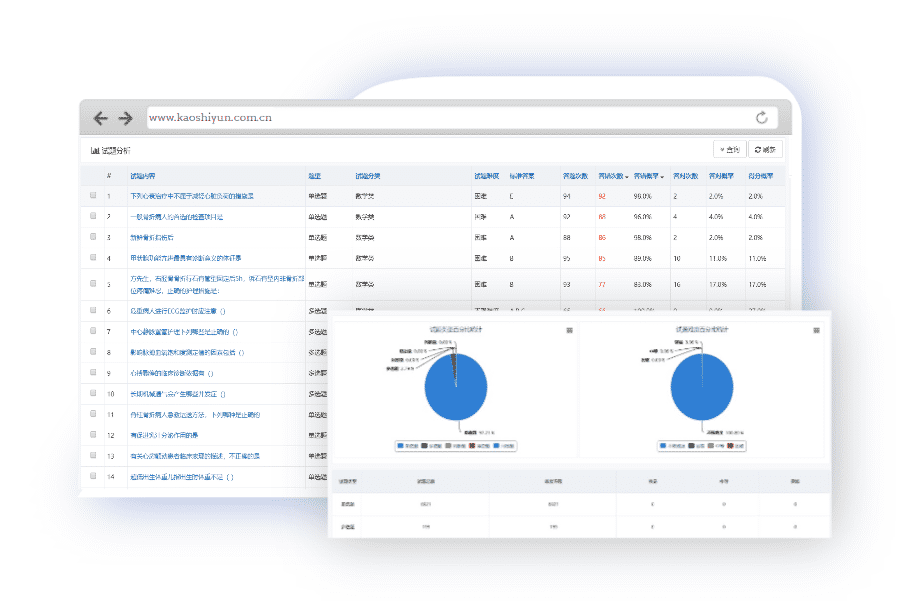
Task: Click the 刷新 refresh button
Action: point(765,150)
